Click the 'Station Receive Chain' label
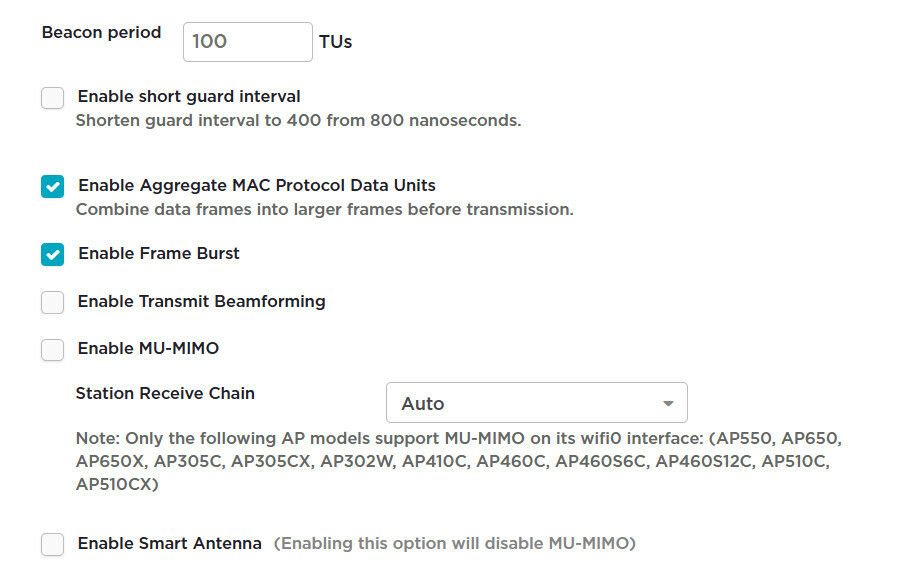The height and width of the screenshot is (582, 902). (165, 393)
